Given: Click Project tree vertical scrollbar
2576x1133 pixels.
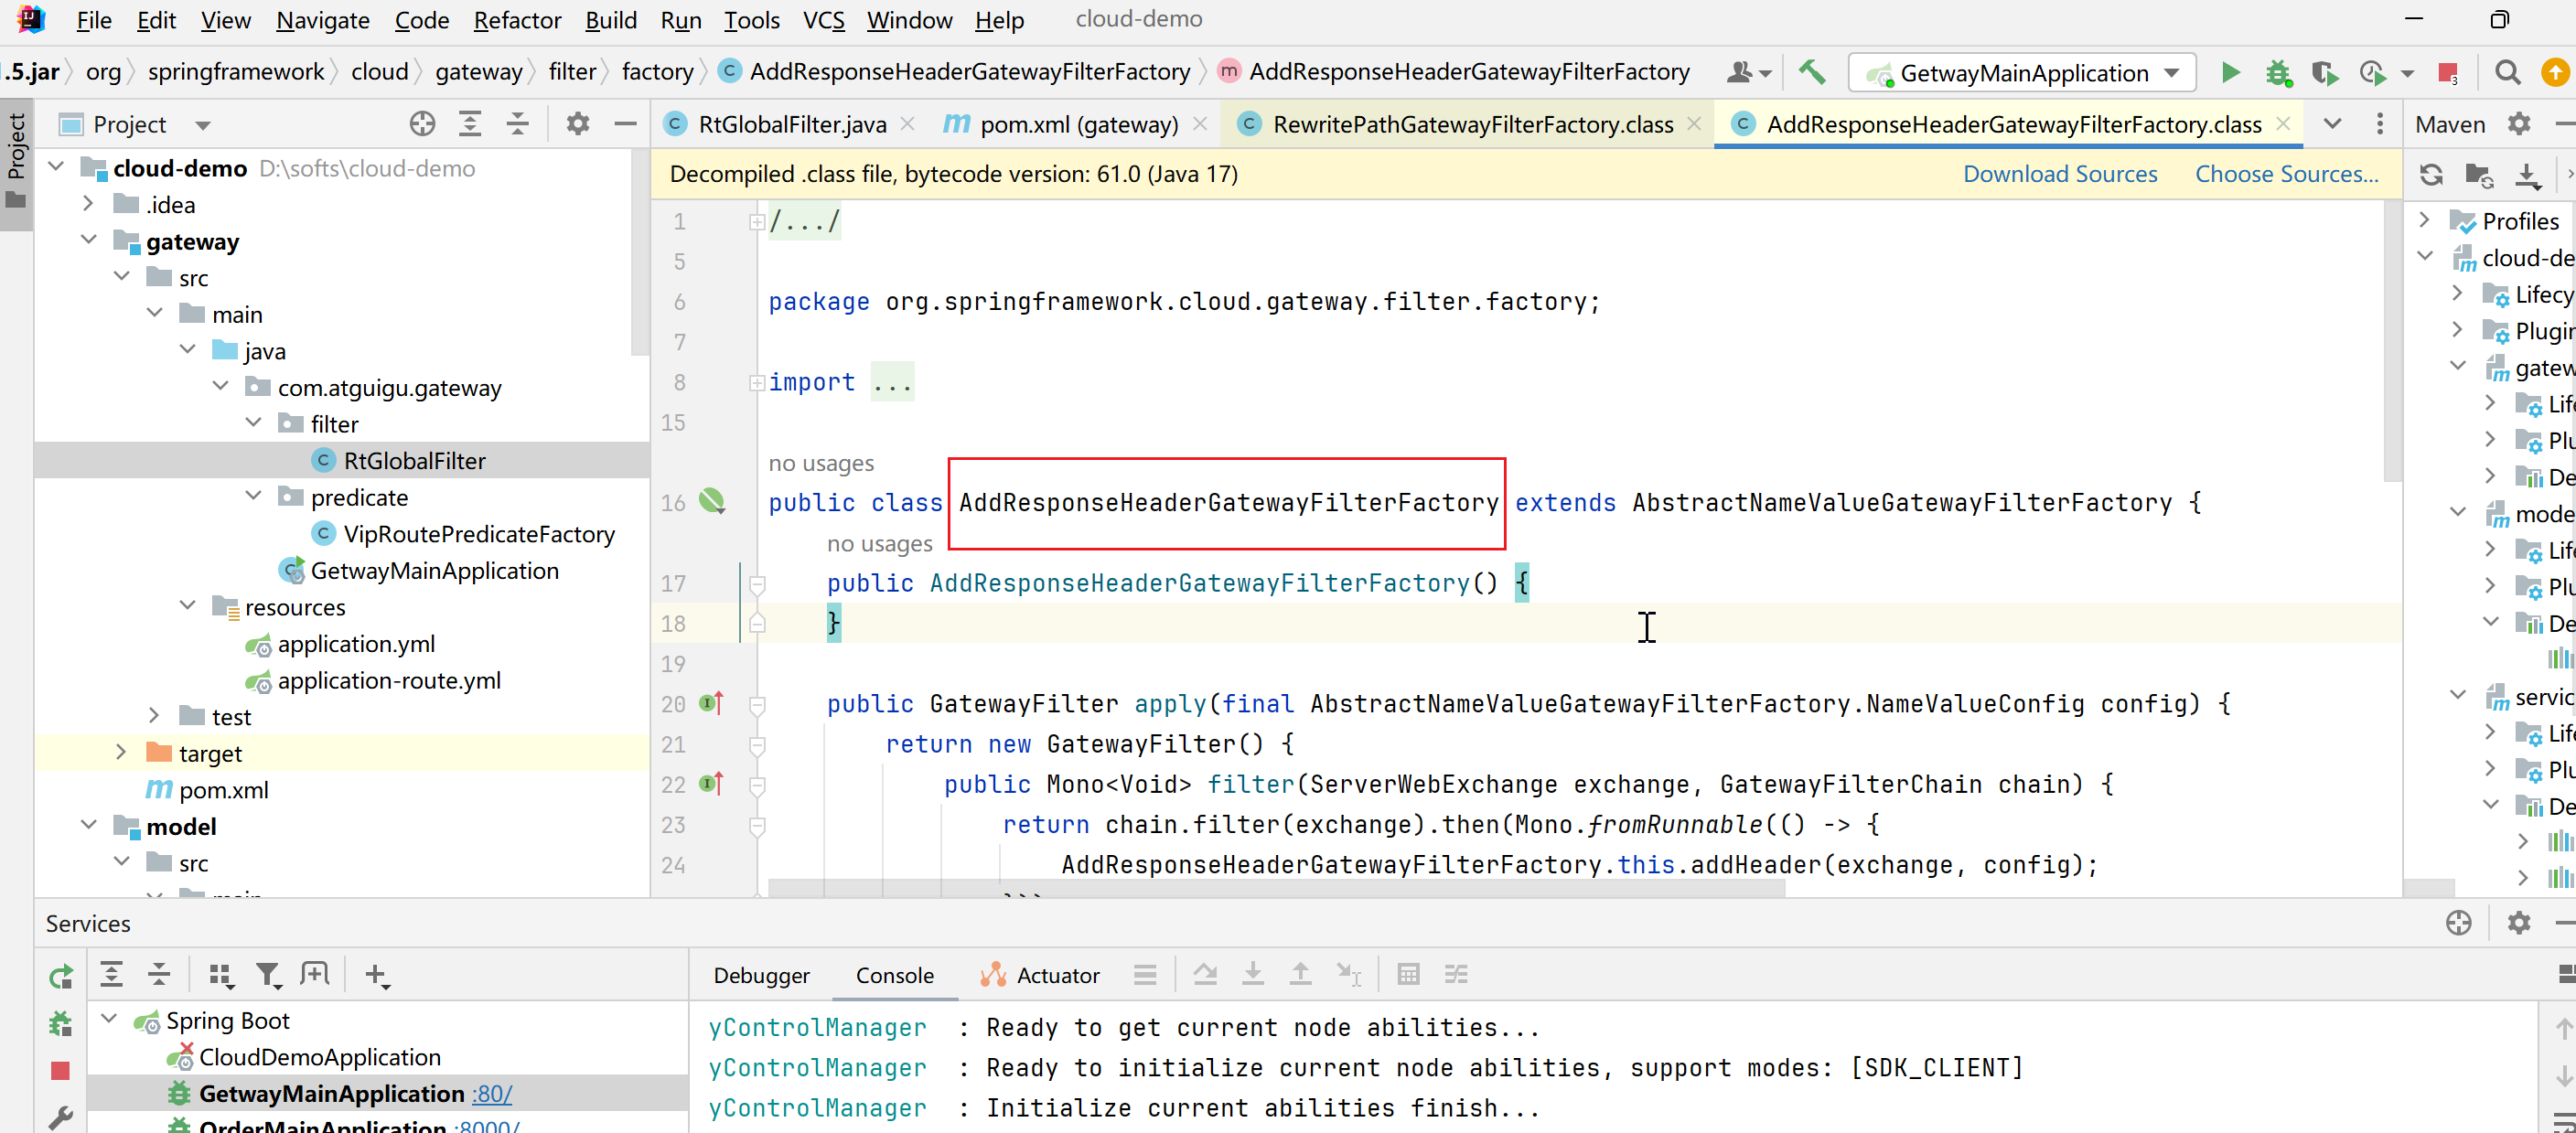Looking at the screenshot, I should pyautogui.click(x=639, y=253).
